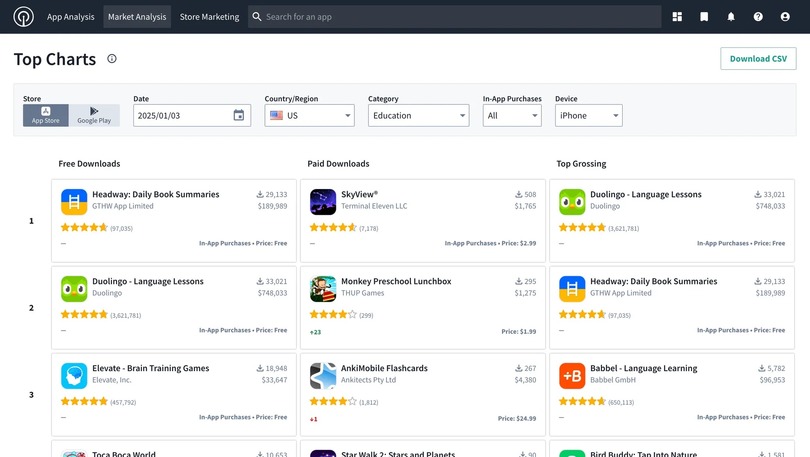Click the $96,953 revenue value on Babbel
The height and width of the screenshot is (457, 810).
point(772,380)
